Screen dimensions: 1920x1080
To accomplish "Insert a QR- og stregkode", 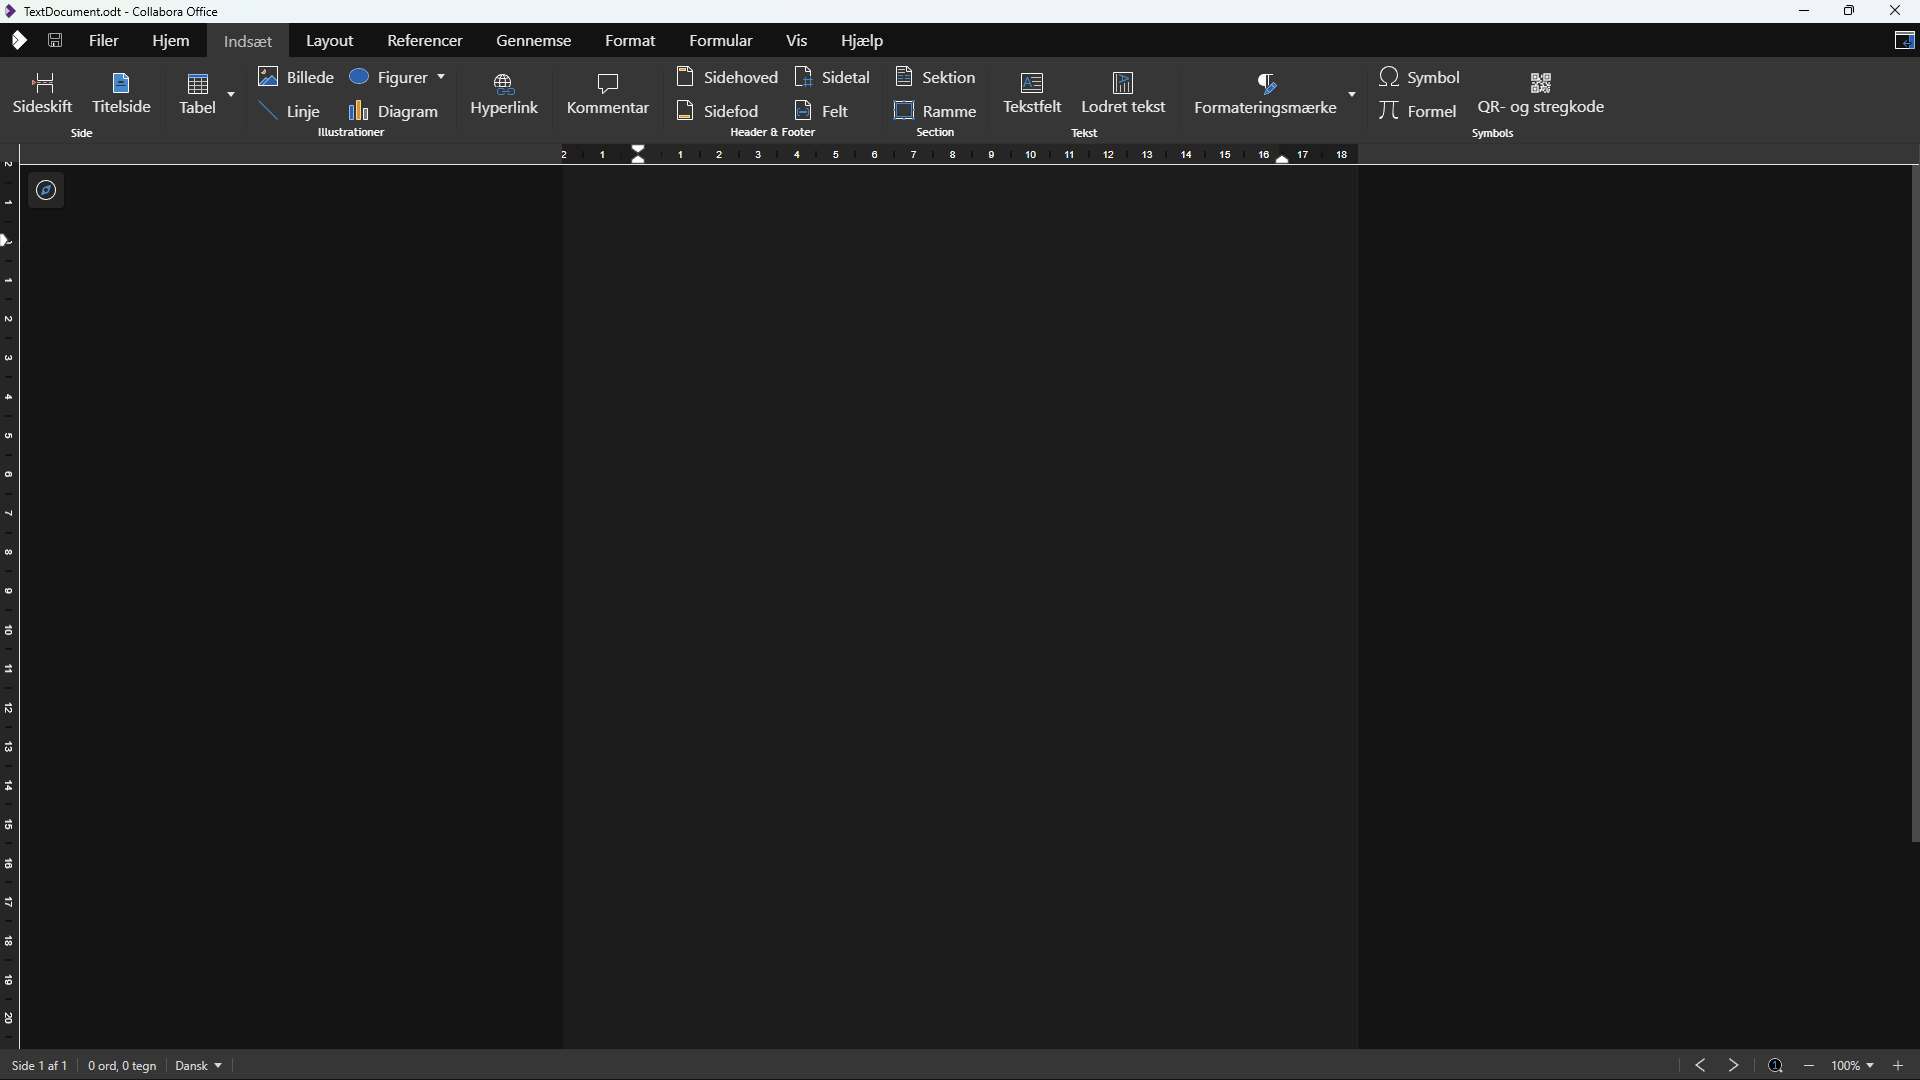I will pyautogui.click(x=1541, y=92).
